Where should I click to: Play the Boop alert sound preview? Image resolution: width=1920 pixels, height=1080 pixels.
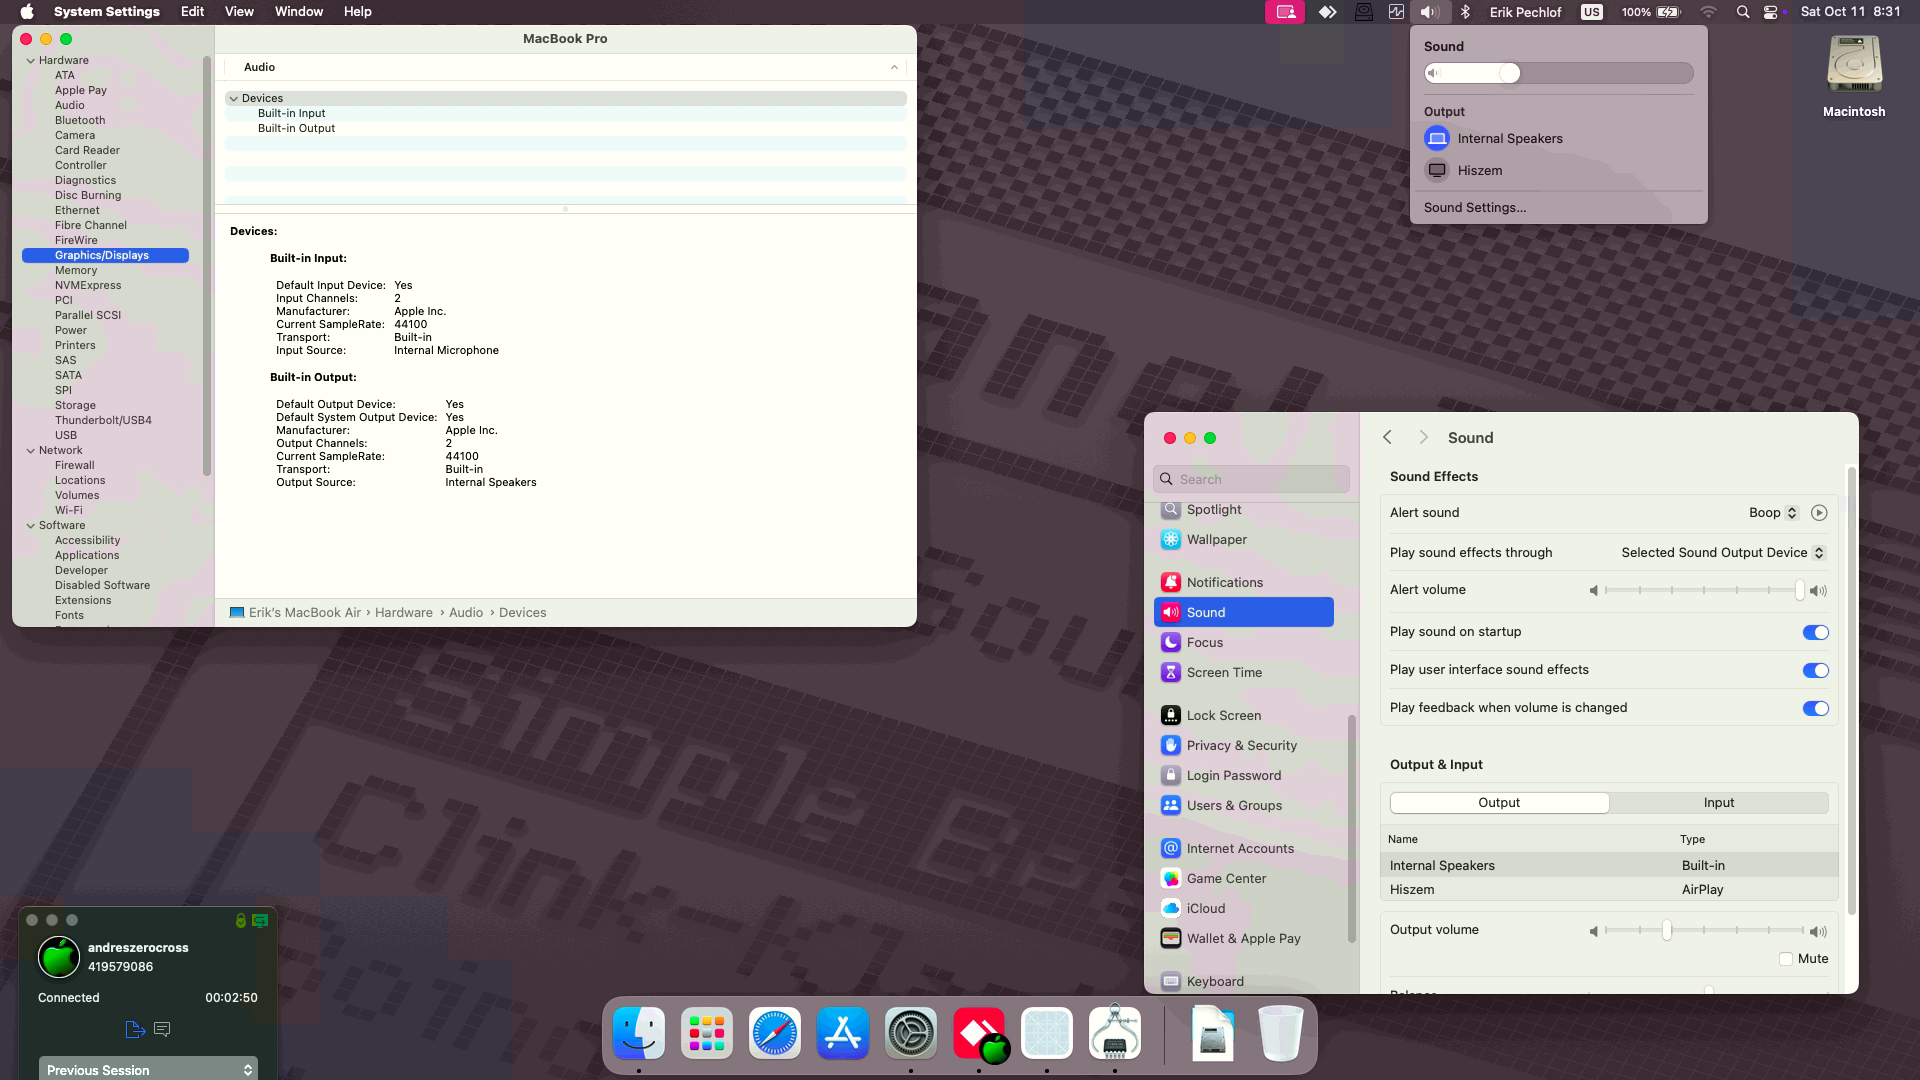click(x=1819, y=513)
